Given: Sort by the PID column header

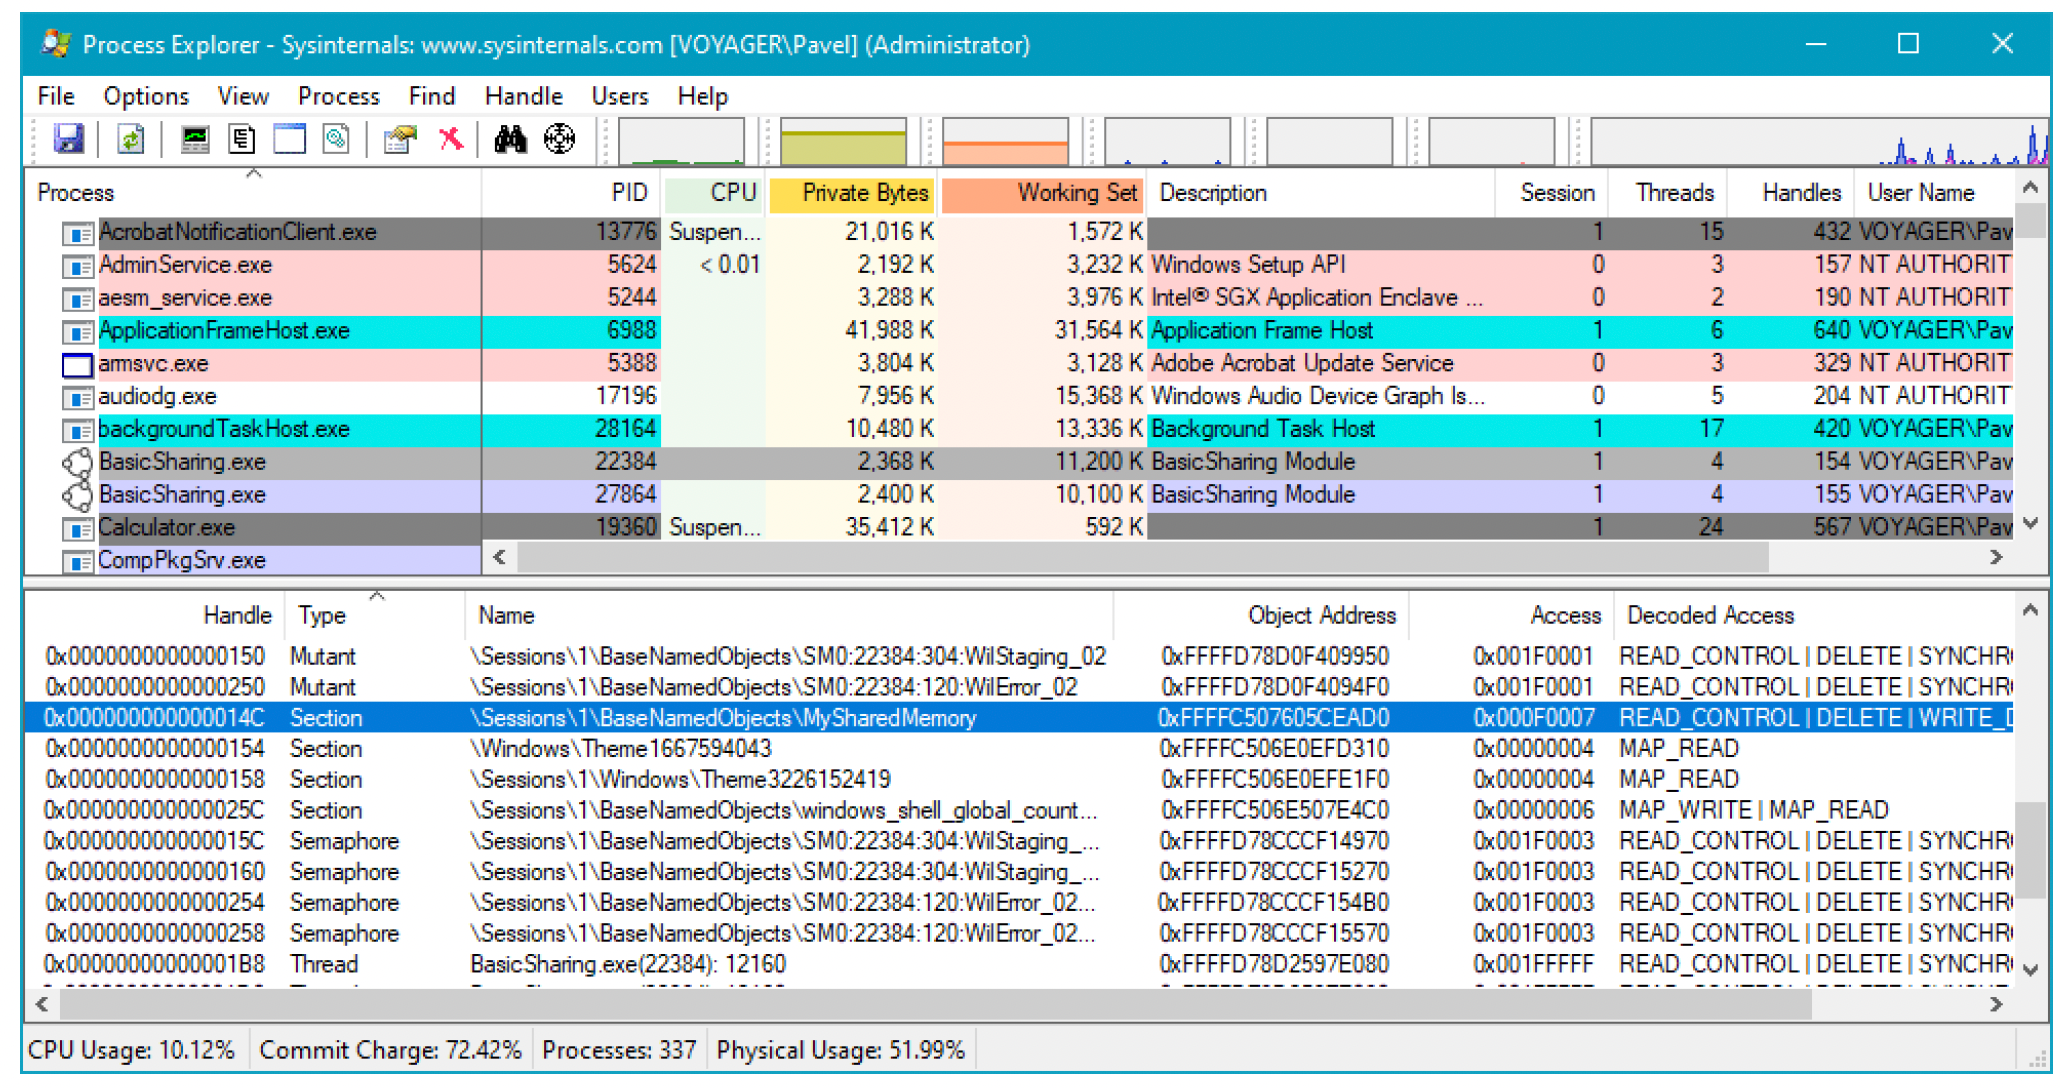Looking at the screenshot, I should (x=572, y=193).
